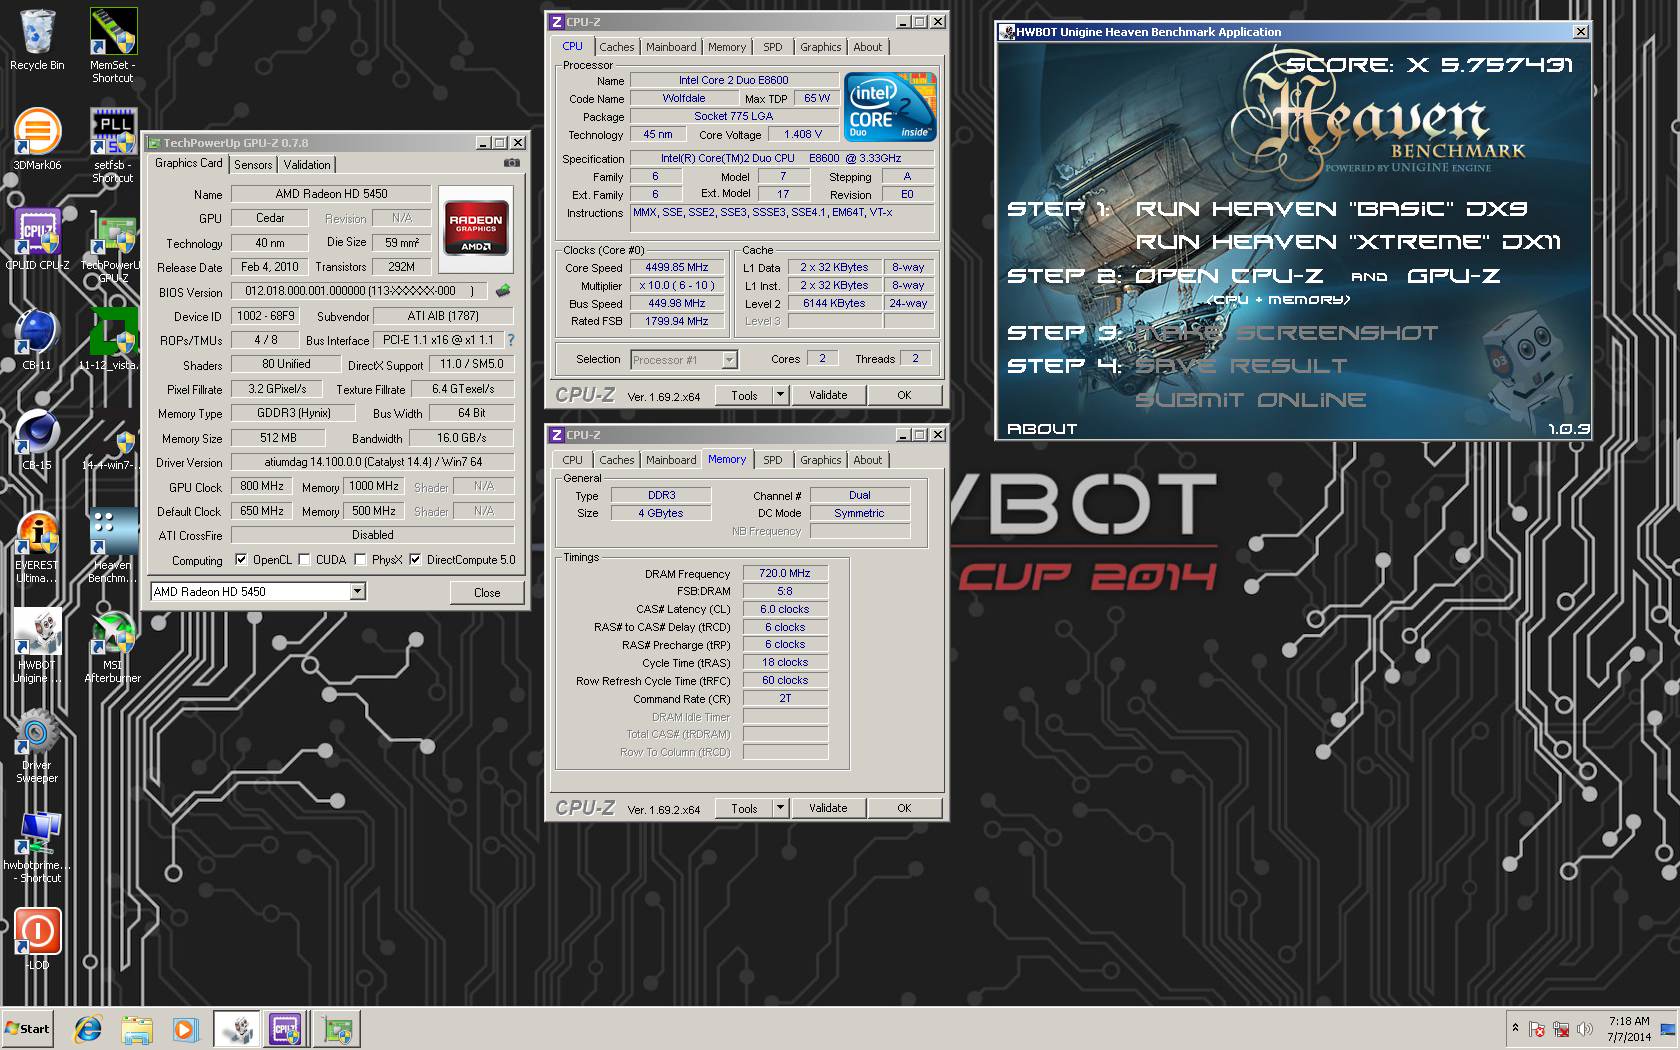Open Windows Explorer folder in the taskbar
Image resolution: width=1680 pixels, height=1050 pixels.
[x=137, y=1029]
